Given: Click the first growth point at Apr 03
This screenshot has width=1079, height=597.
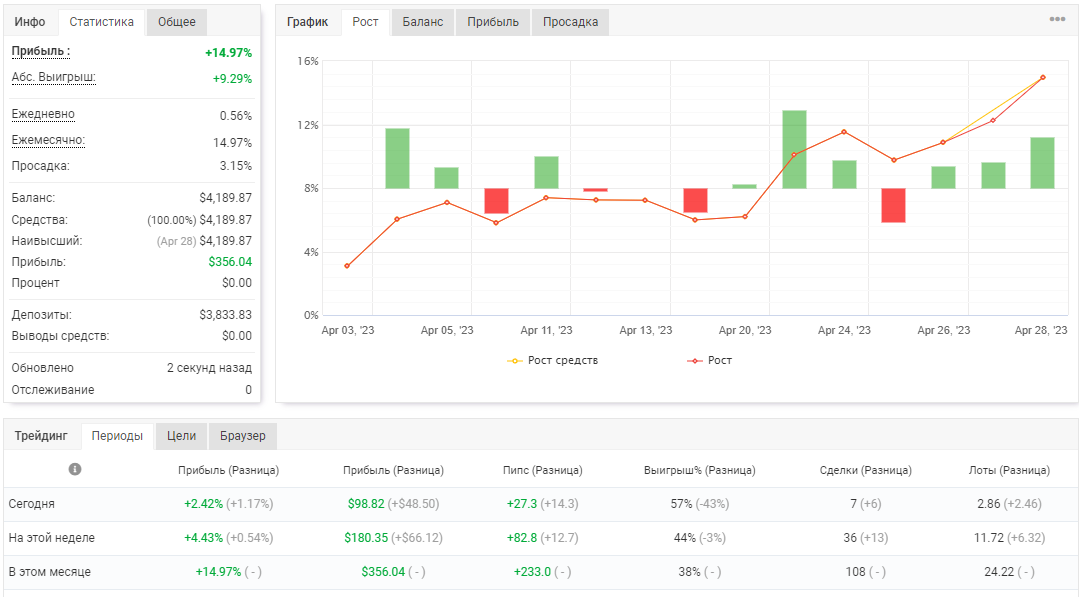Looking at the screenshot, I should 347,266.
